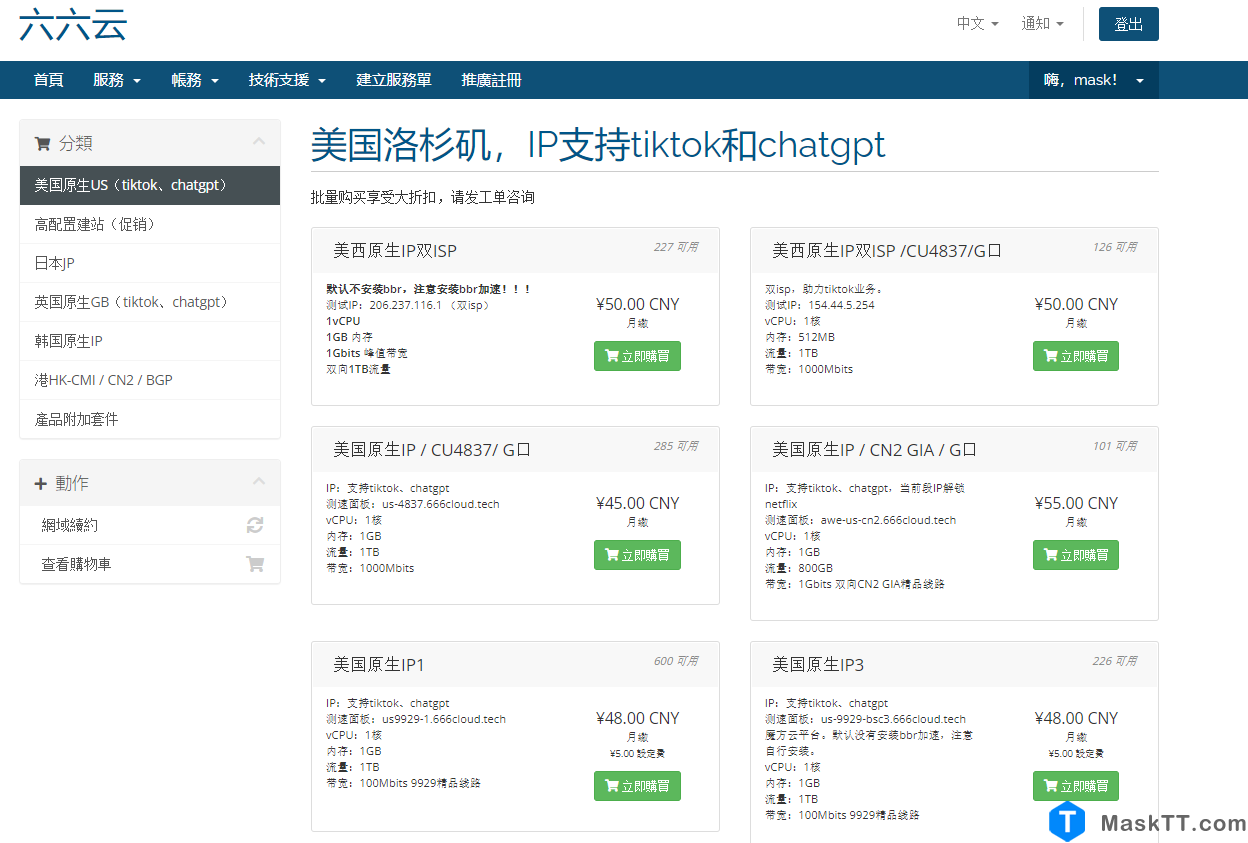Collapse the 分類 panel chevron
Image resolution: width=1248 pixels, height=843 pixels.
[x=259, y=142]
